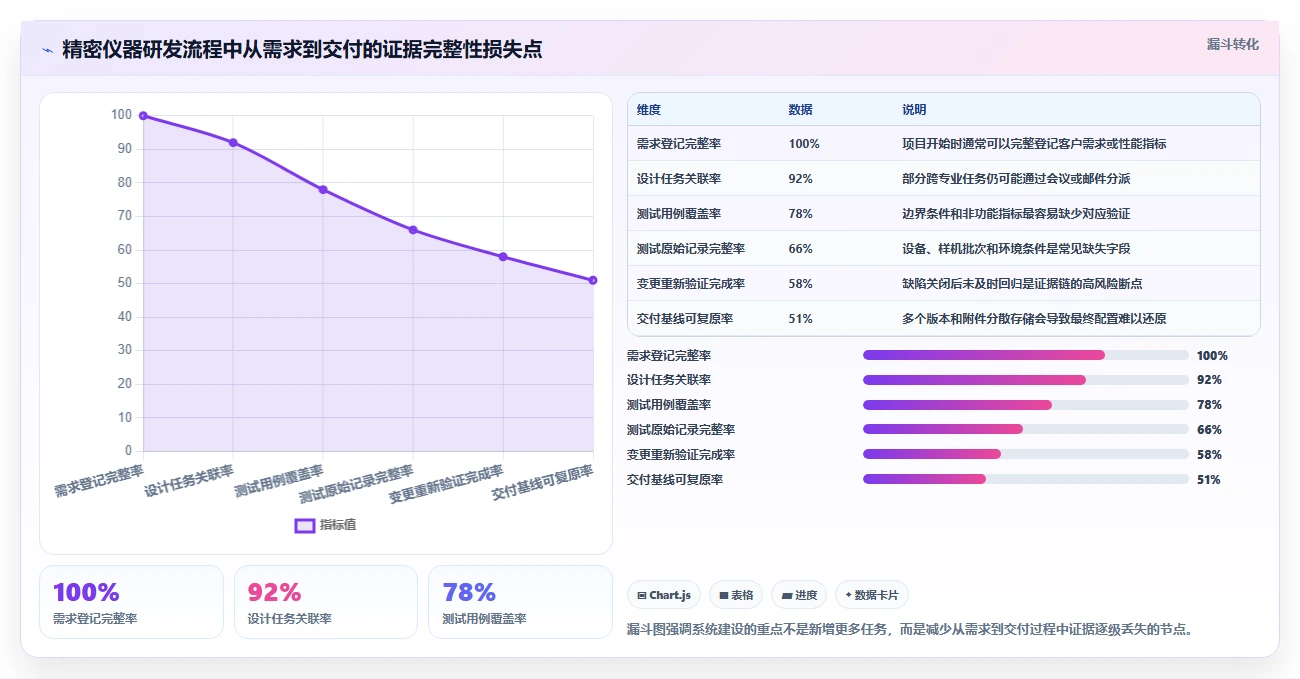Click description 设备、样机批次和环境条件是常见缺失字段
This screenshot has height=679, width=1300.
(1016, 249)
